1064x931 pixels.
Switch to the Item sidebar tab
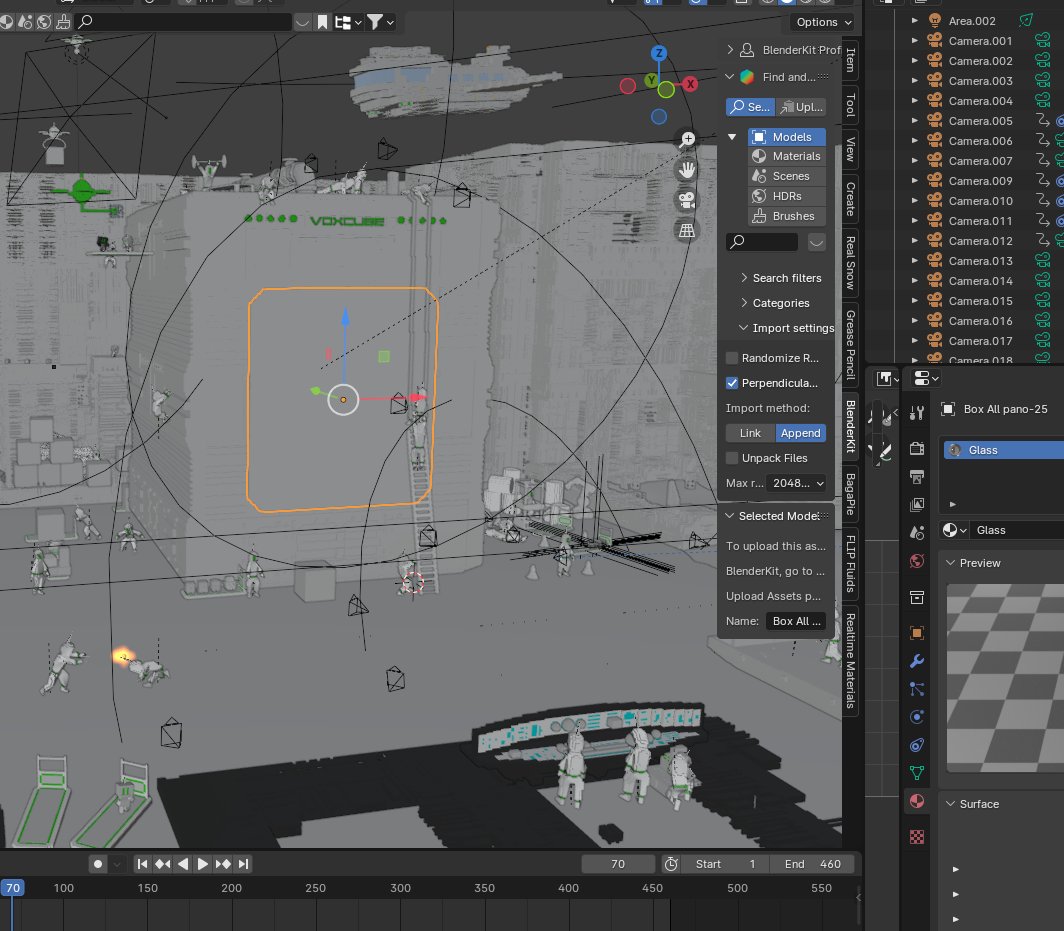[x=851, y=59]
